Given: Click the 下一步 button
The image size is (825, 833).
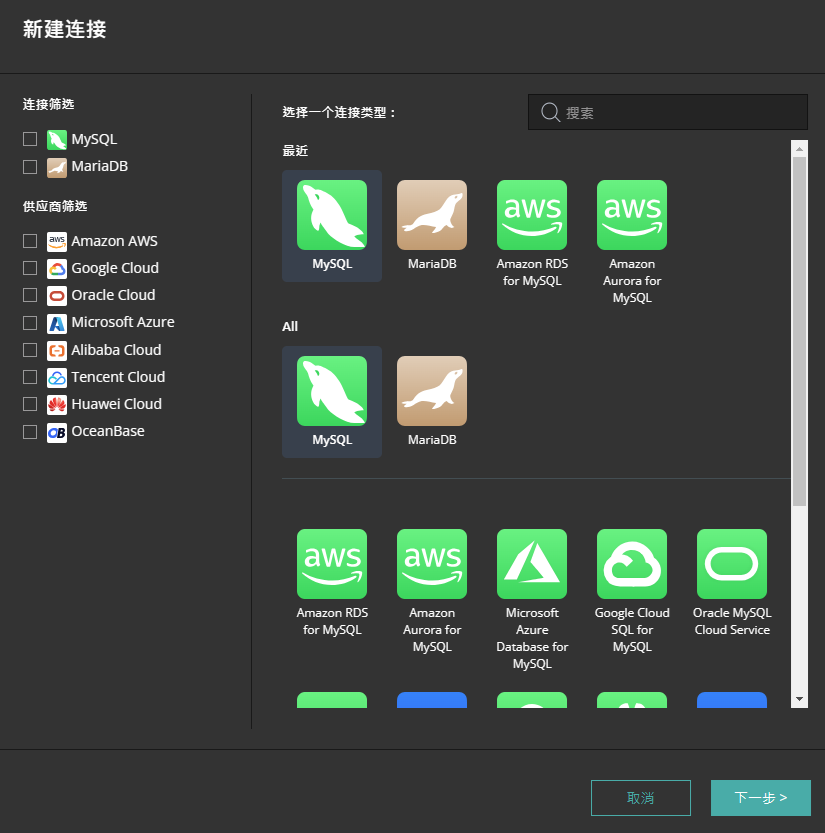Looking at the screenshot, I should [761, 797].
